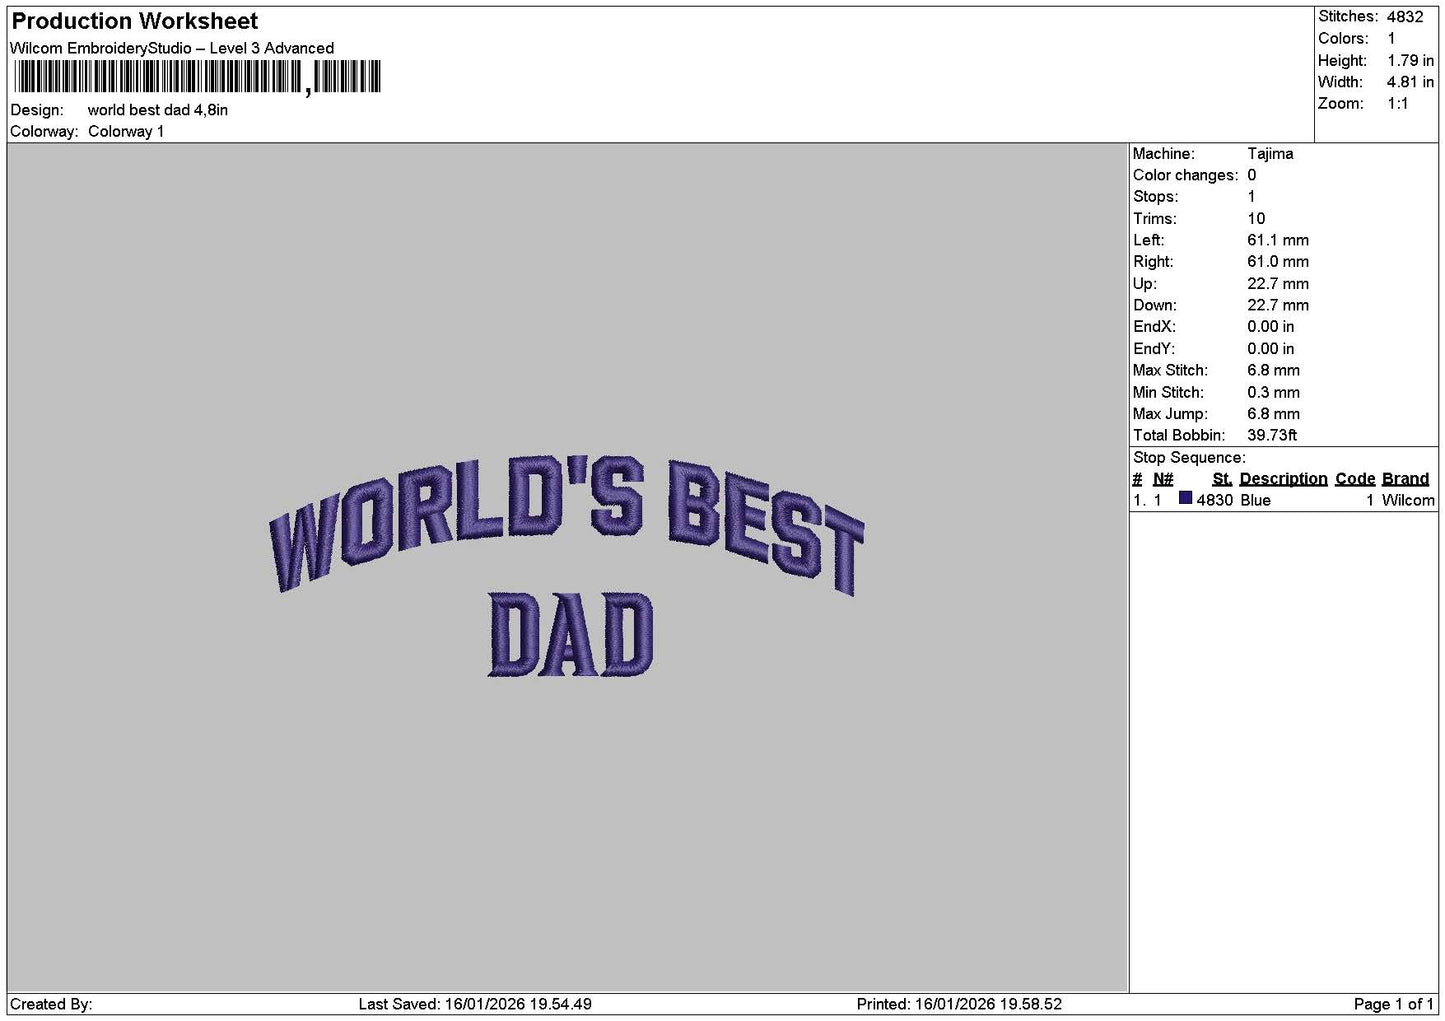The image size is (1445, 1021).
Task: Click the Max Jump value 6.8 mm
Action: tap(1274, 414)
